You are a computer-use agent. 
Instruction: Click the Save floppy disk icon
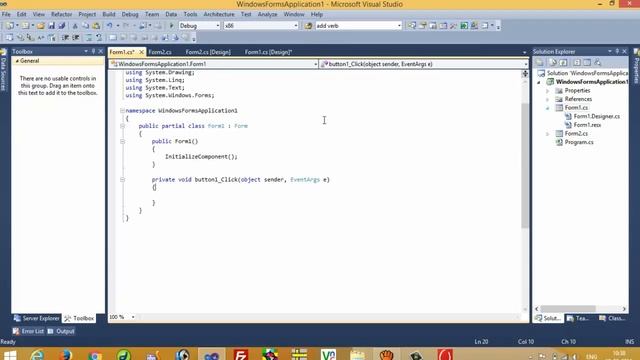click(x=51, y=26)
